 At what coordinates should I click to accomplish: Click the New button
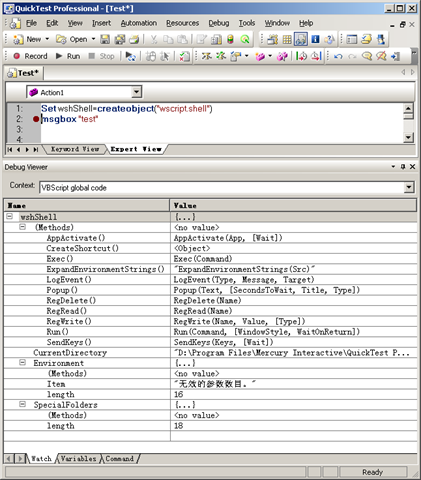27,39
